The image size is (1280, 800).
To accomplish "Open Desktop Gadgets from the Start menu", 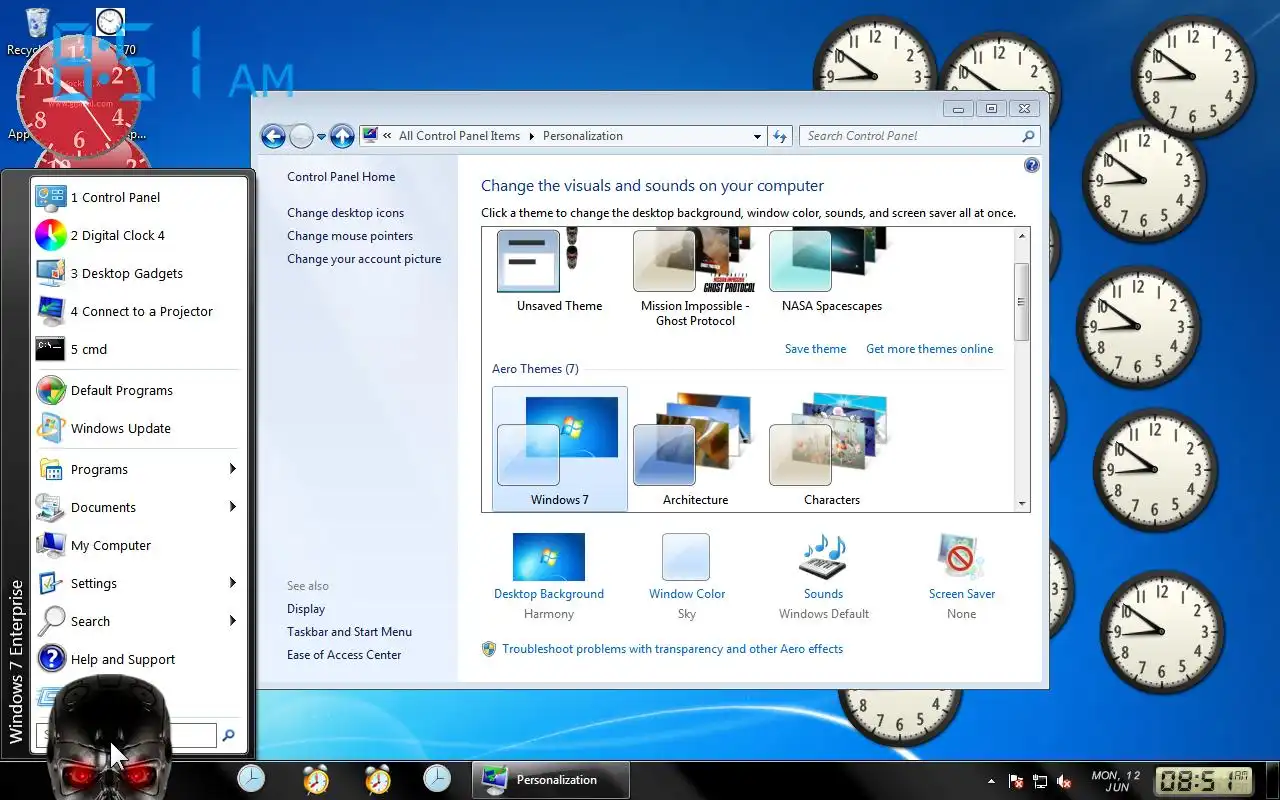I will [x=140, y=273].
